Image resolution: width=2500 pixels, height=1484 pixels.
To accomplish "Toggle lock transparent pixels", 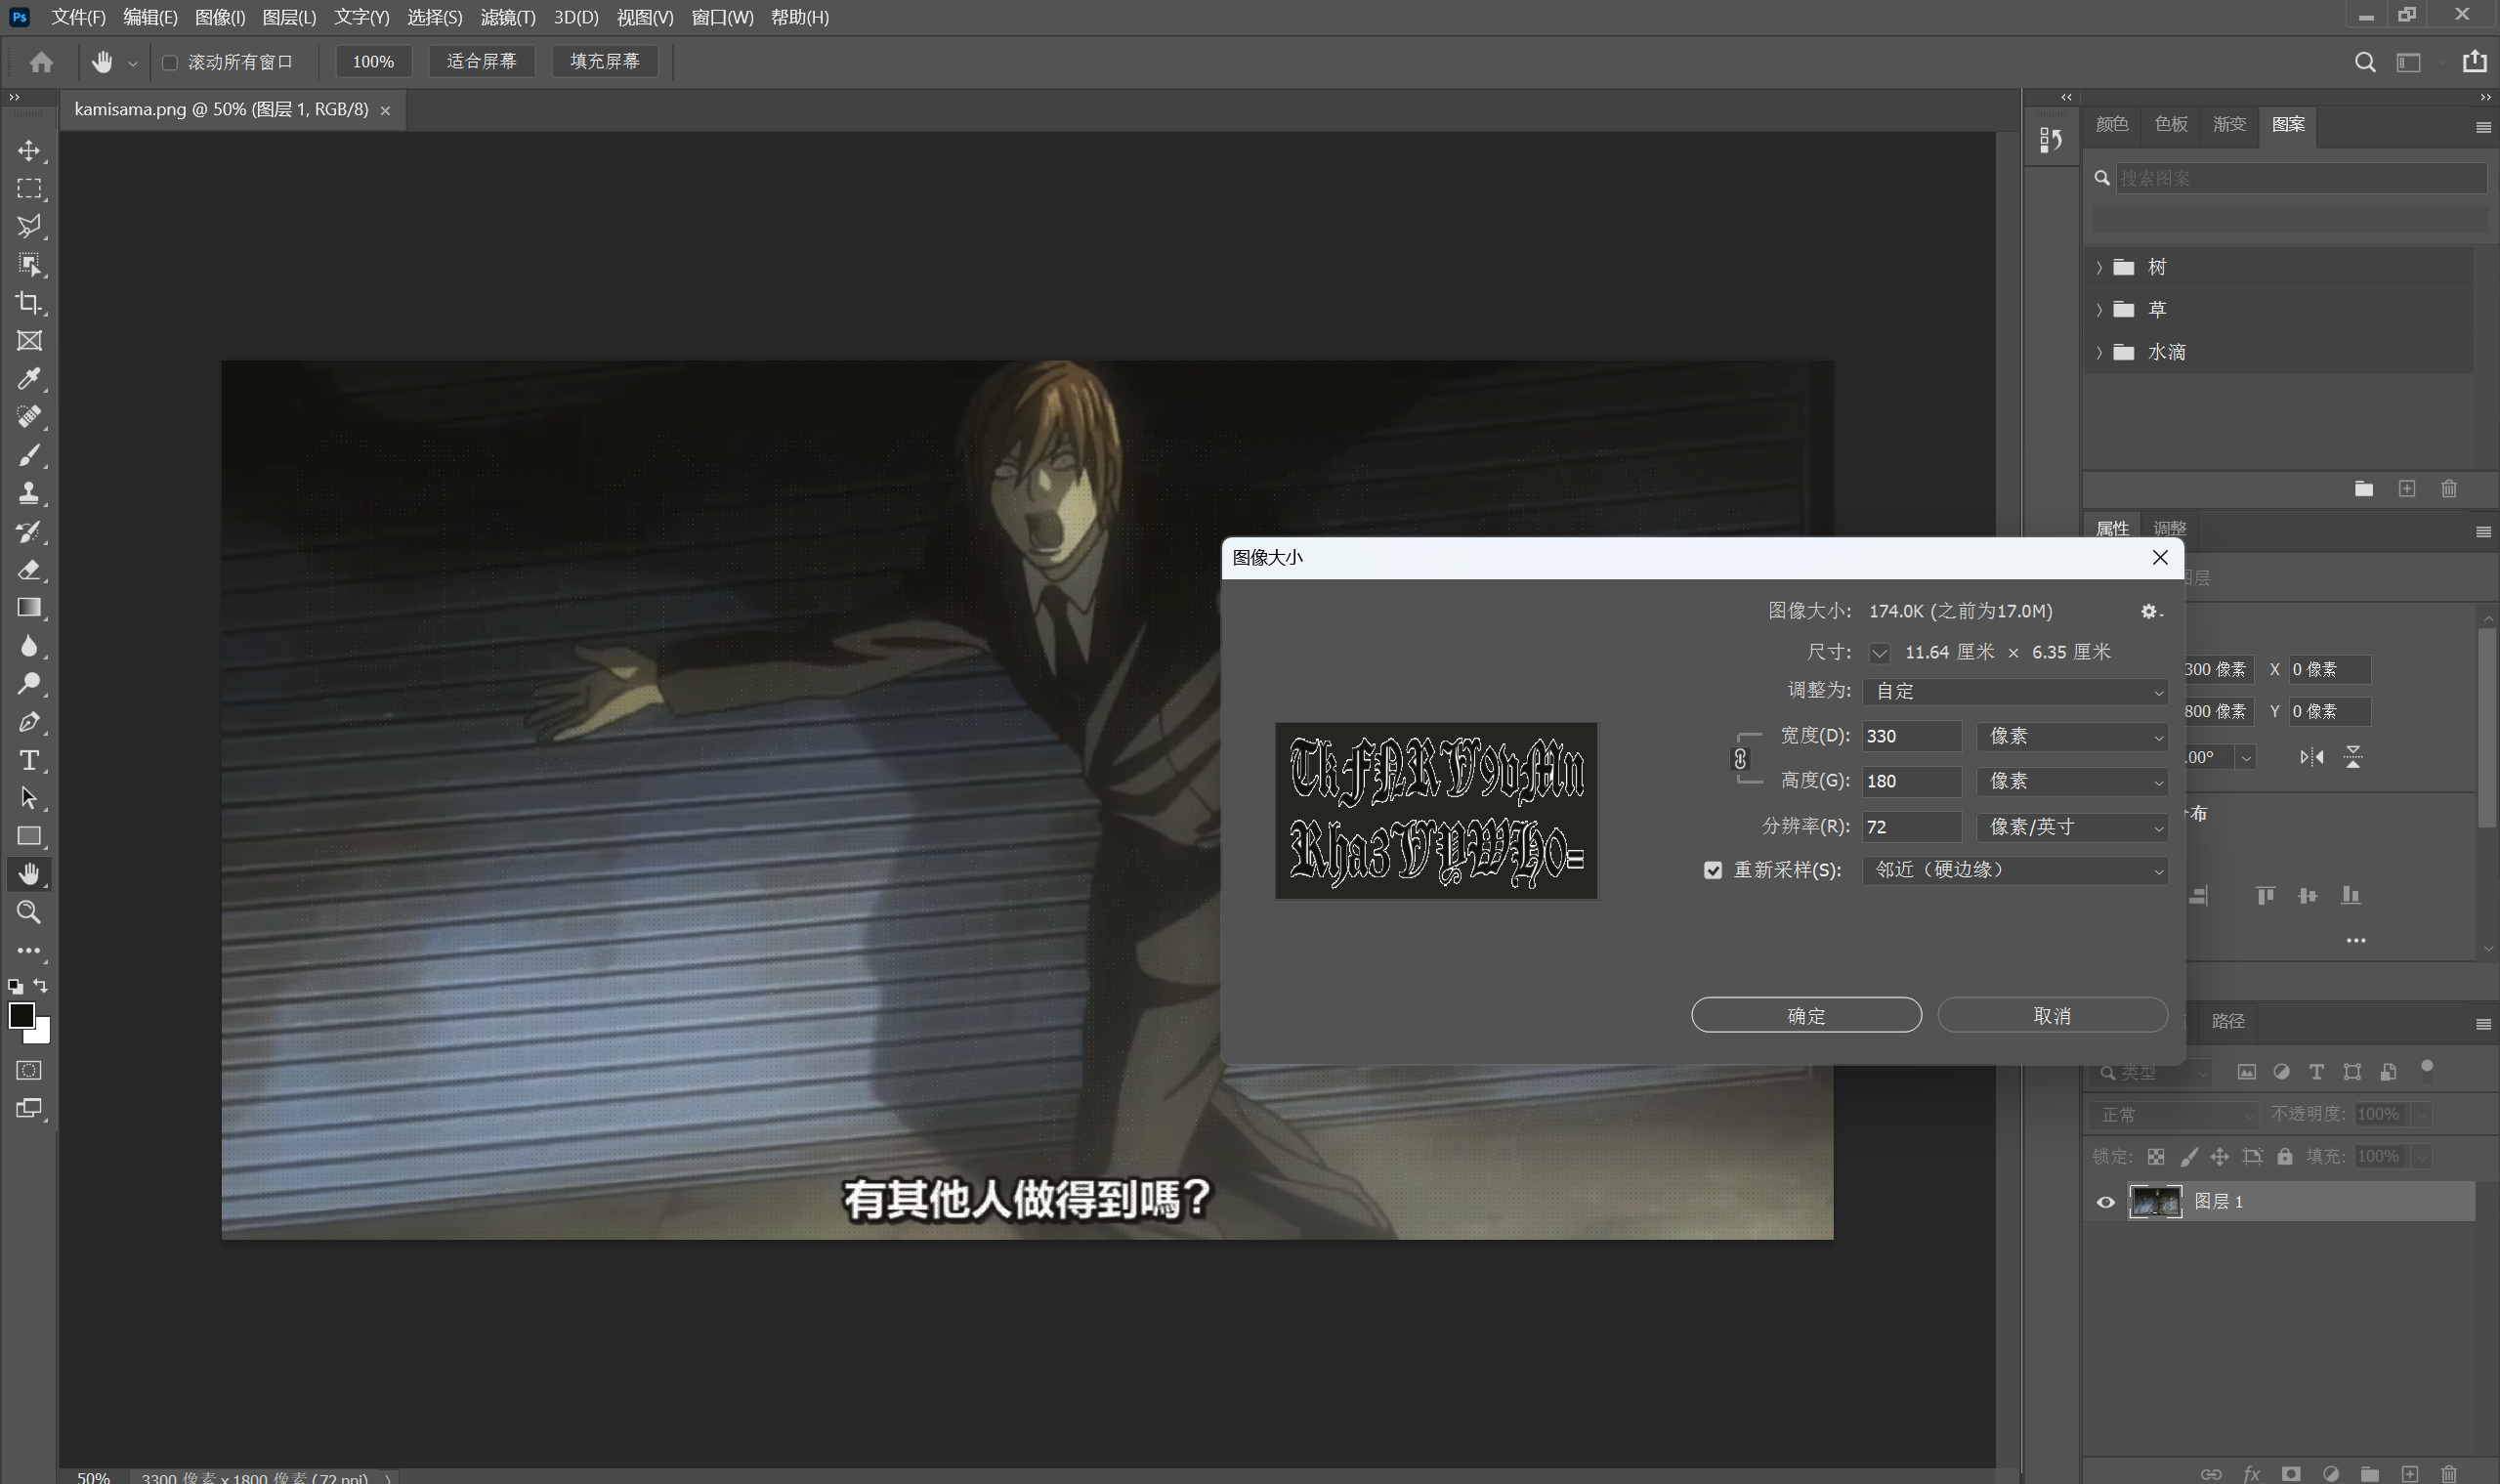I will click(2156, 1157).
